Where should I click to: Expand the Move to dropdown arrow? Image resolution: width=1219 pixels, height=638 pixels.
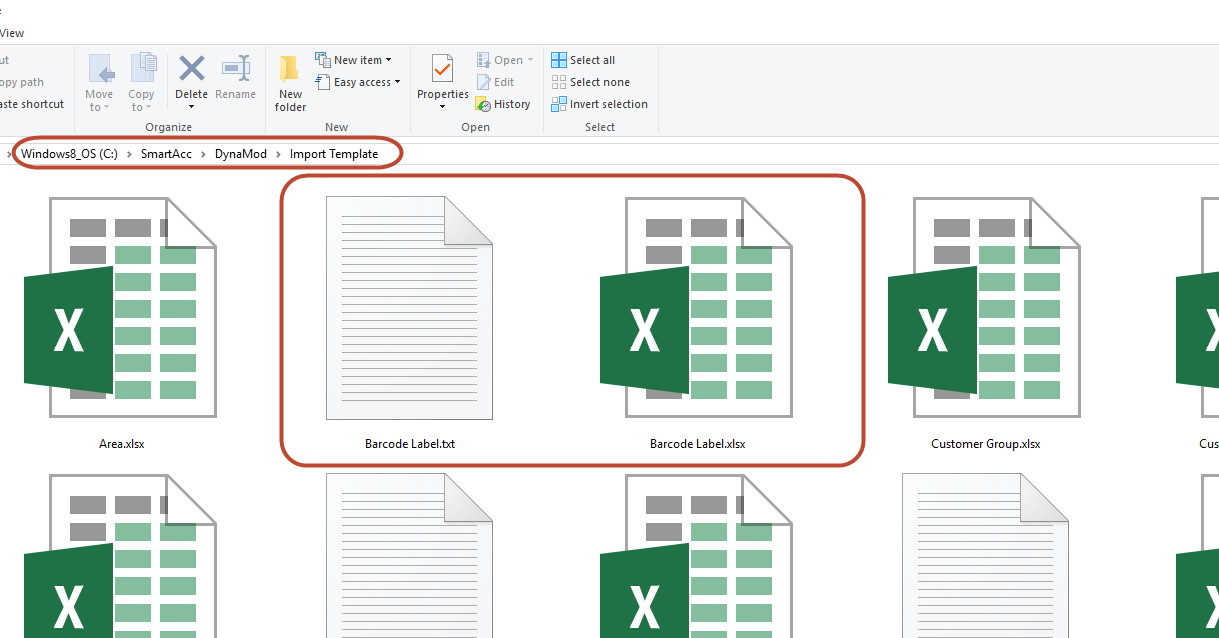tap(107, 108)
